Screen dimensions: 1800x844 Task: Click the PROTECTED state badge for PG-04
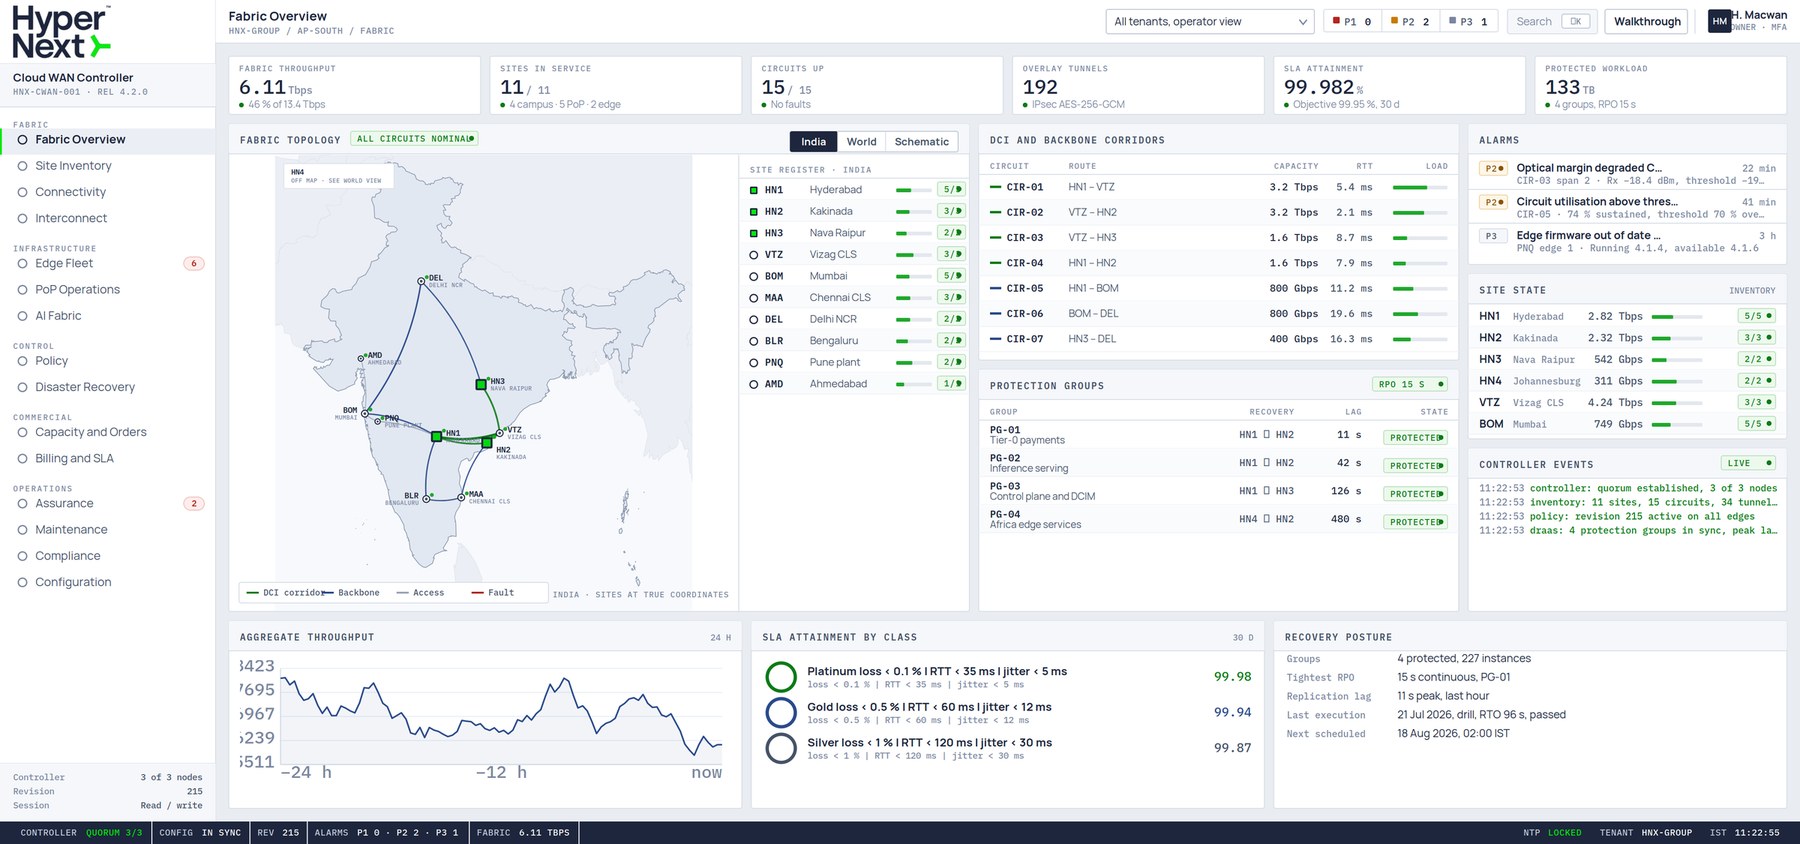click(x=1416, y=522)
